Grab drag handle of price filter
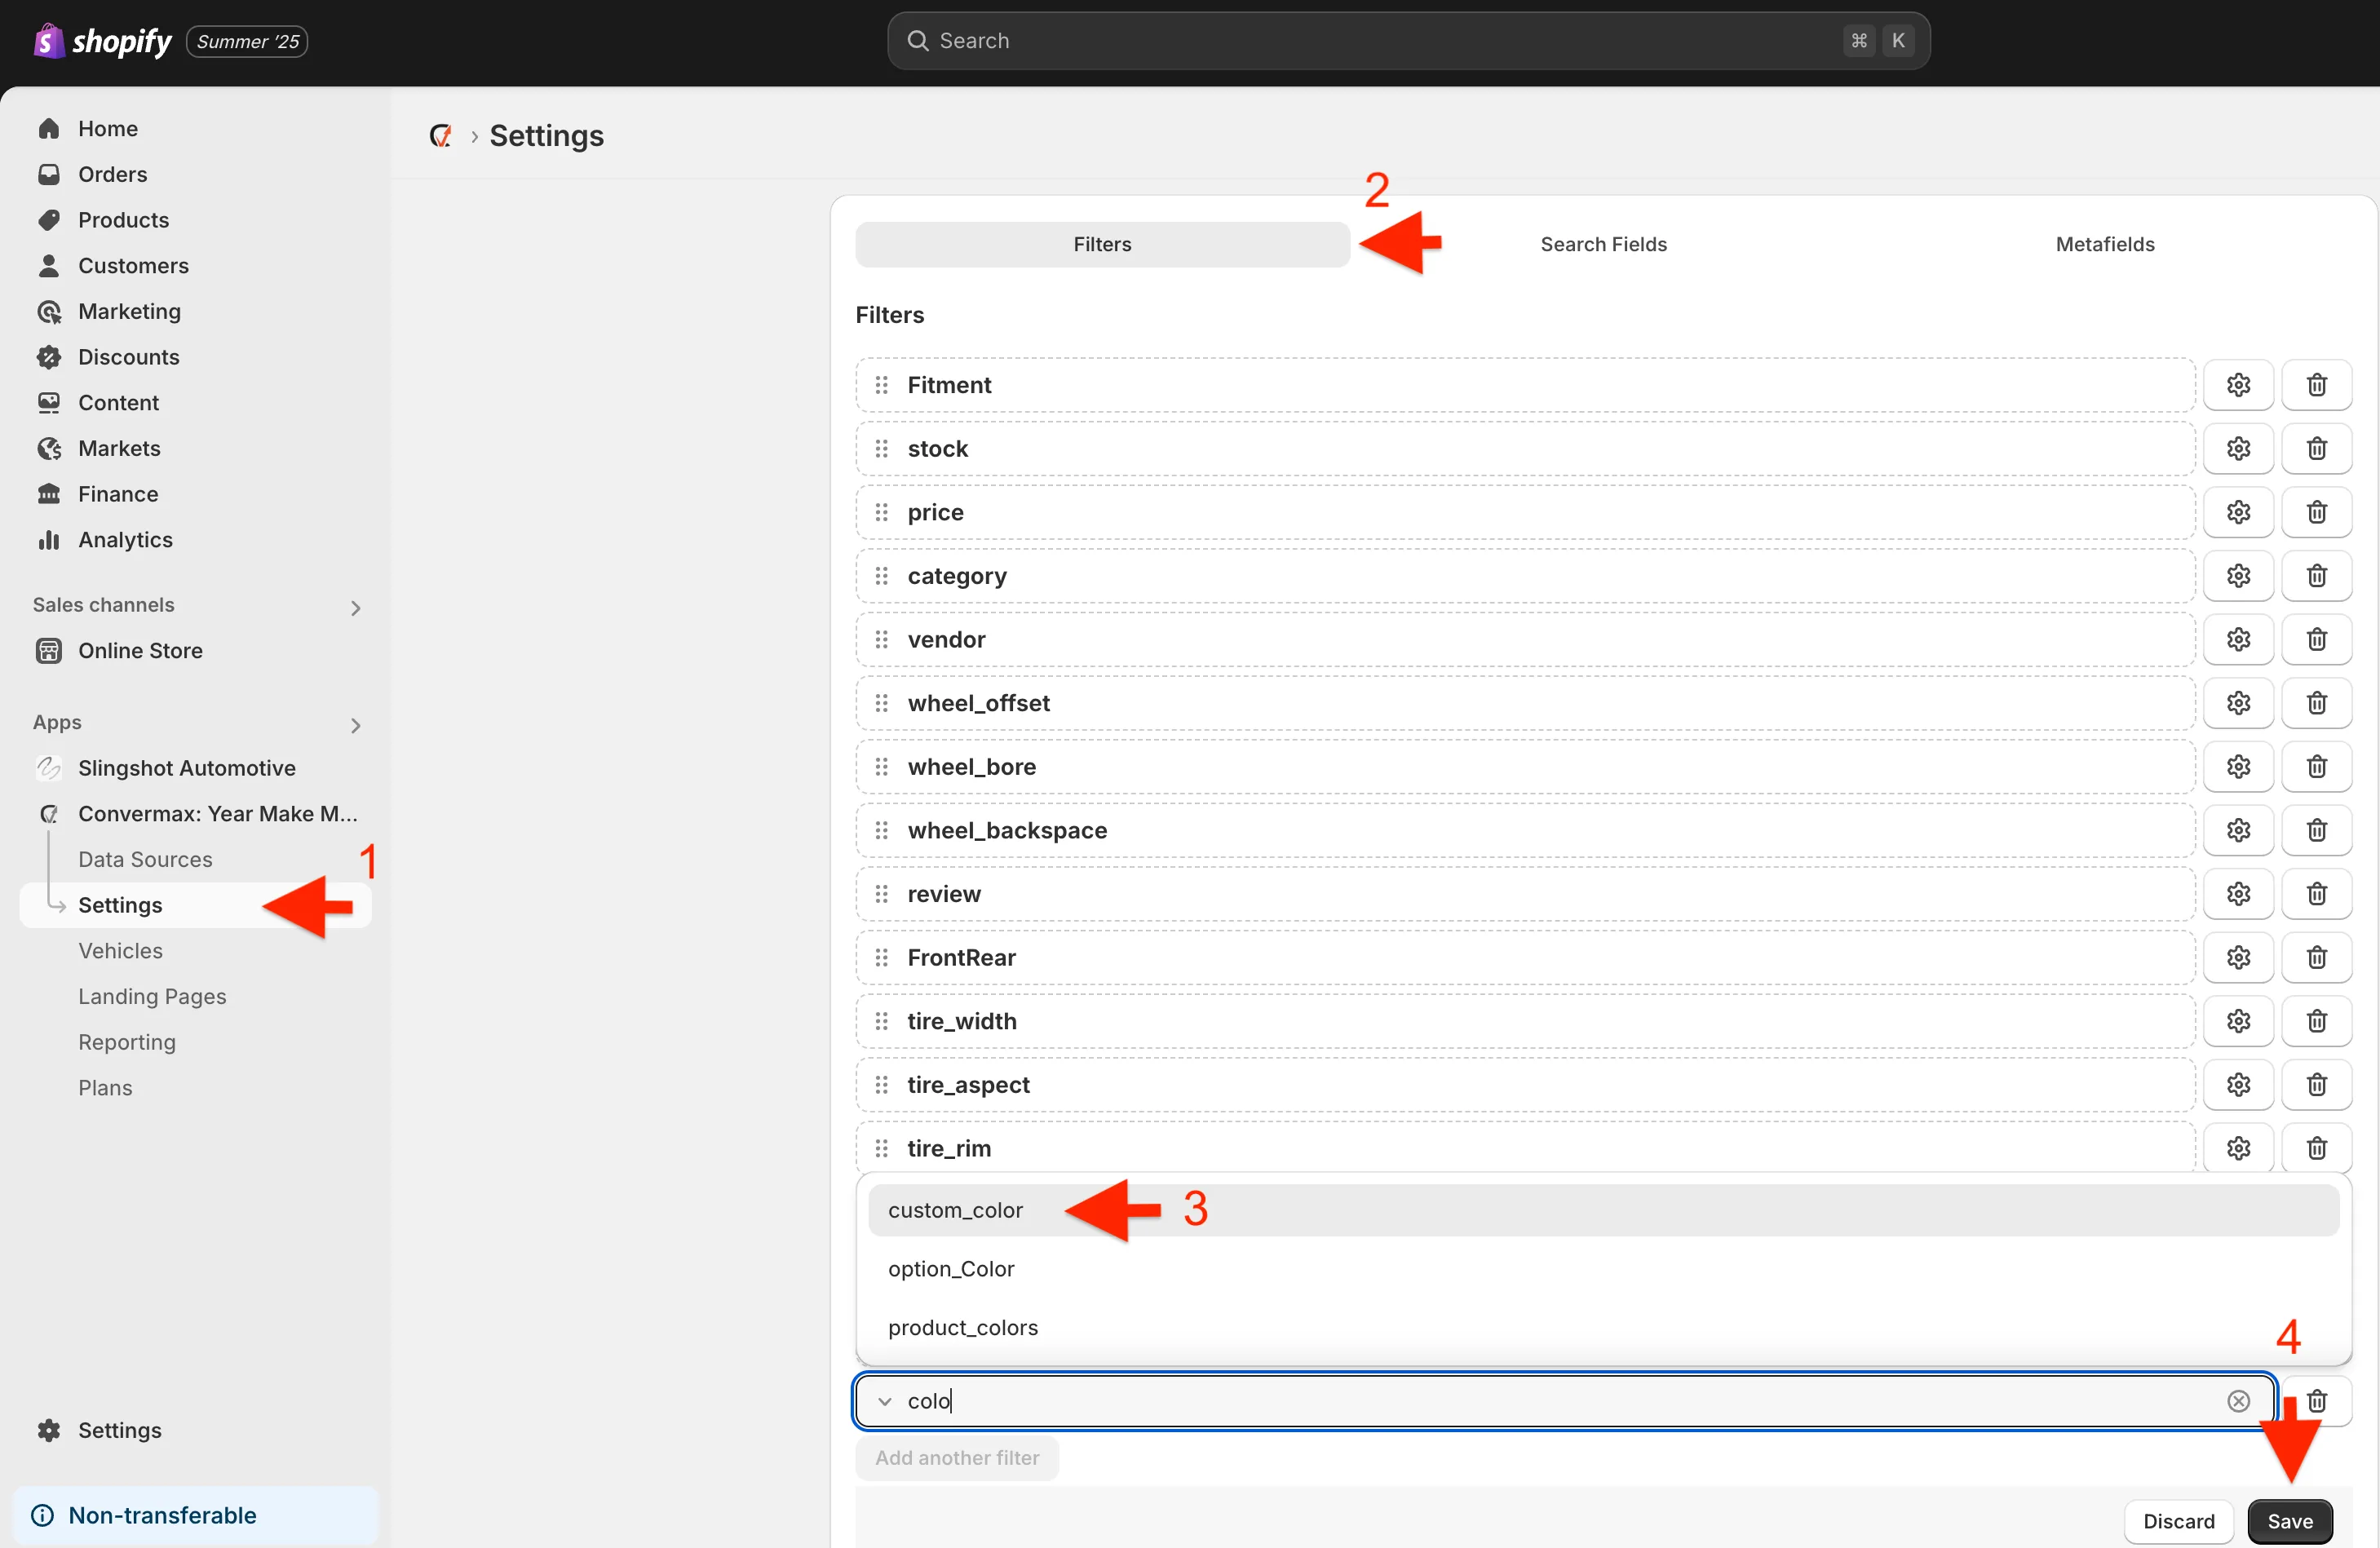 (881, 512)
